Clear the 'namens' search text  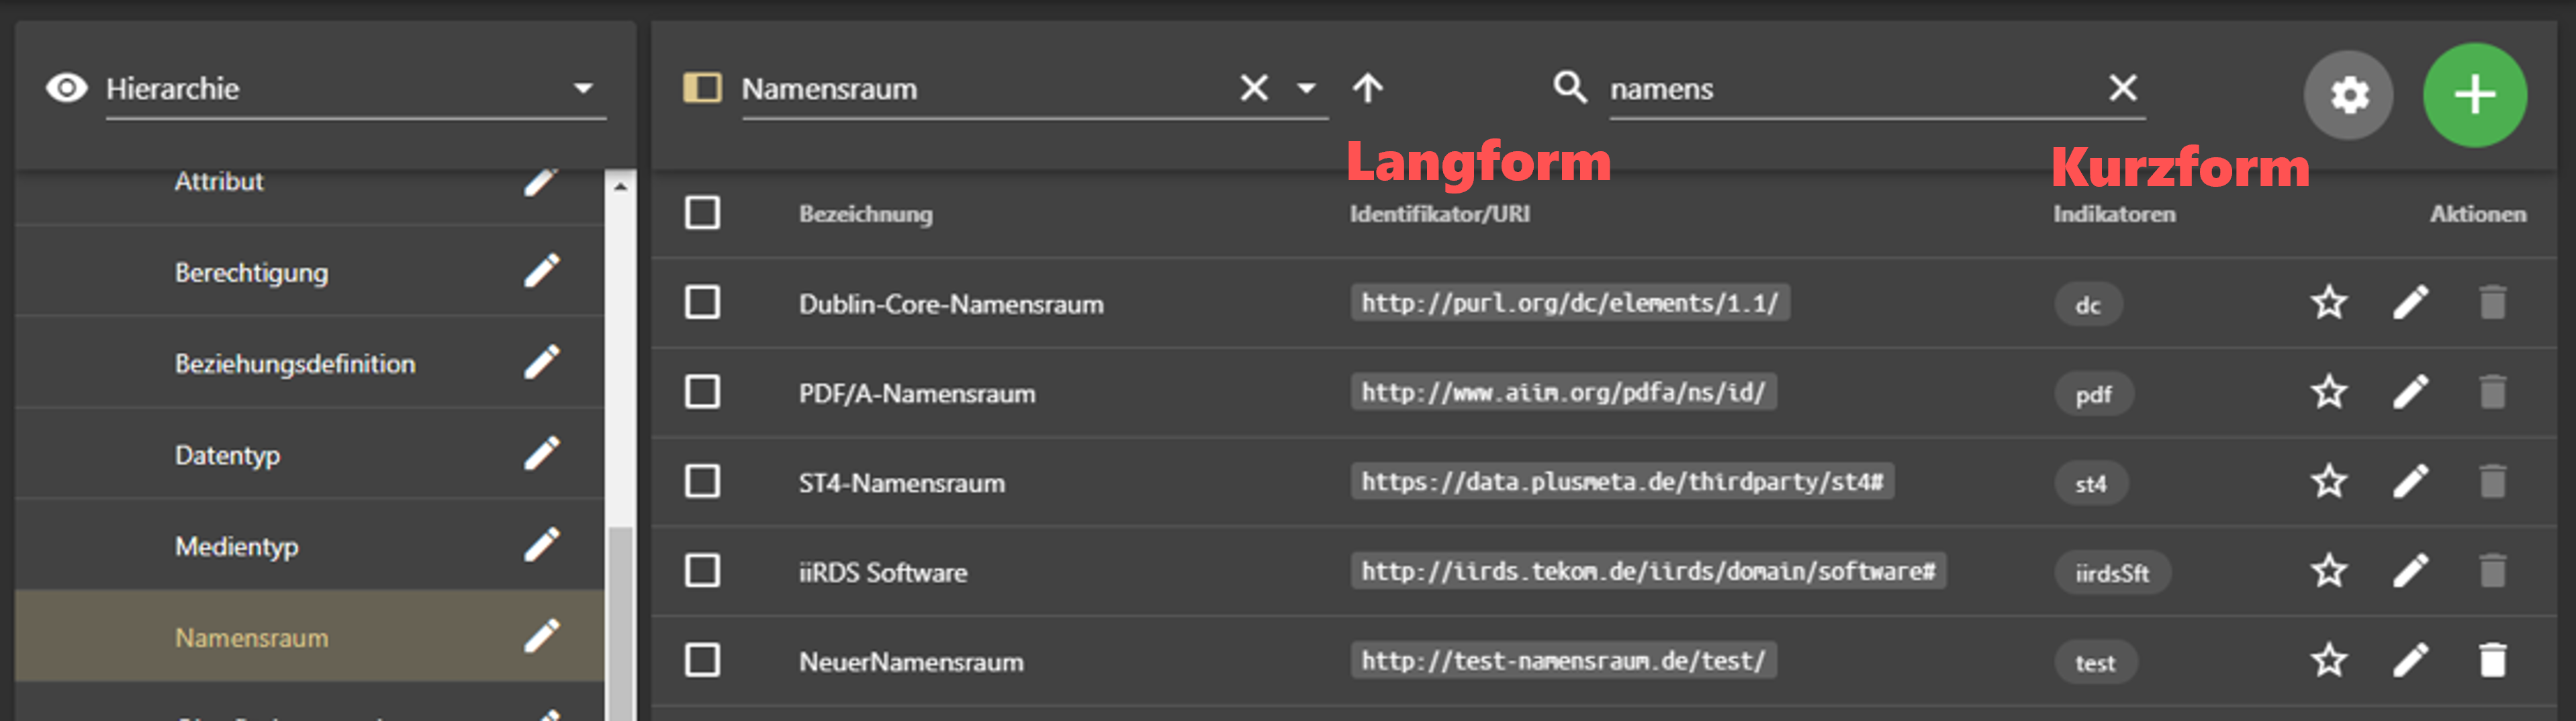point(2123,88)
